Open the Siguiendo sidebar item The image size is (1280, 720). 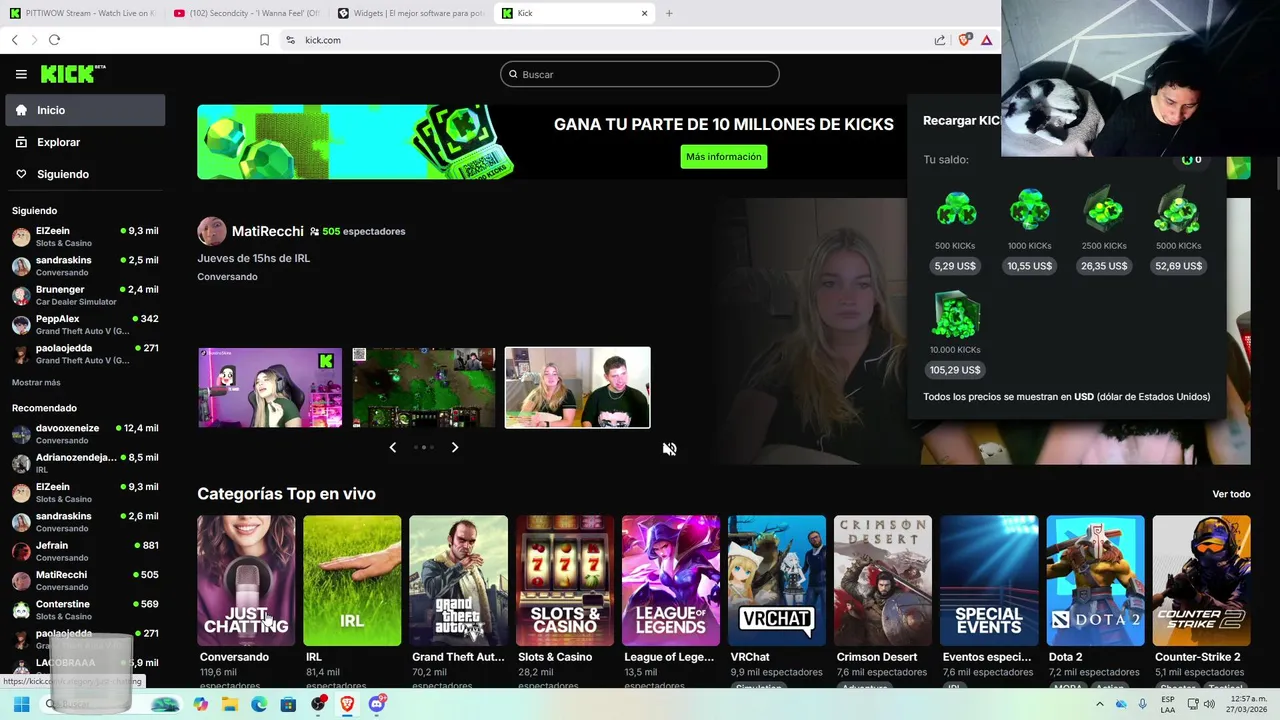(x=85, y=174)
